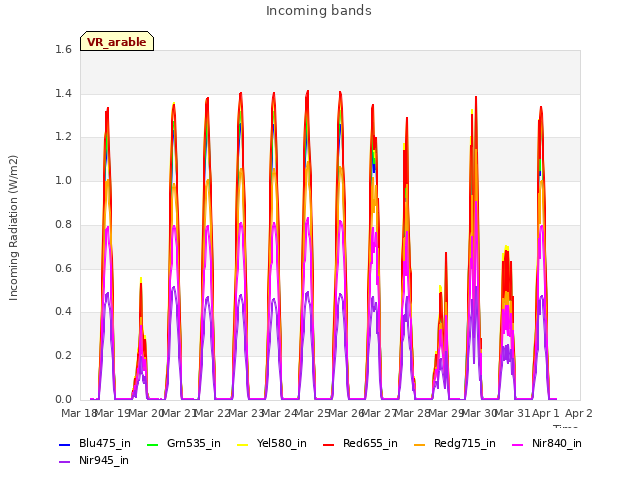Click the purple Nir945_in color marker
The image size is (640, 480).
[64, 462]
